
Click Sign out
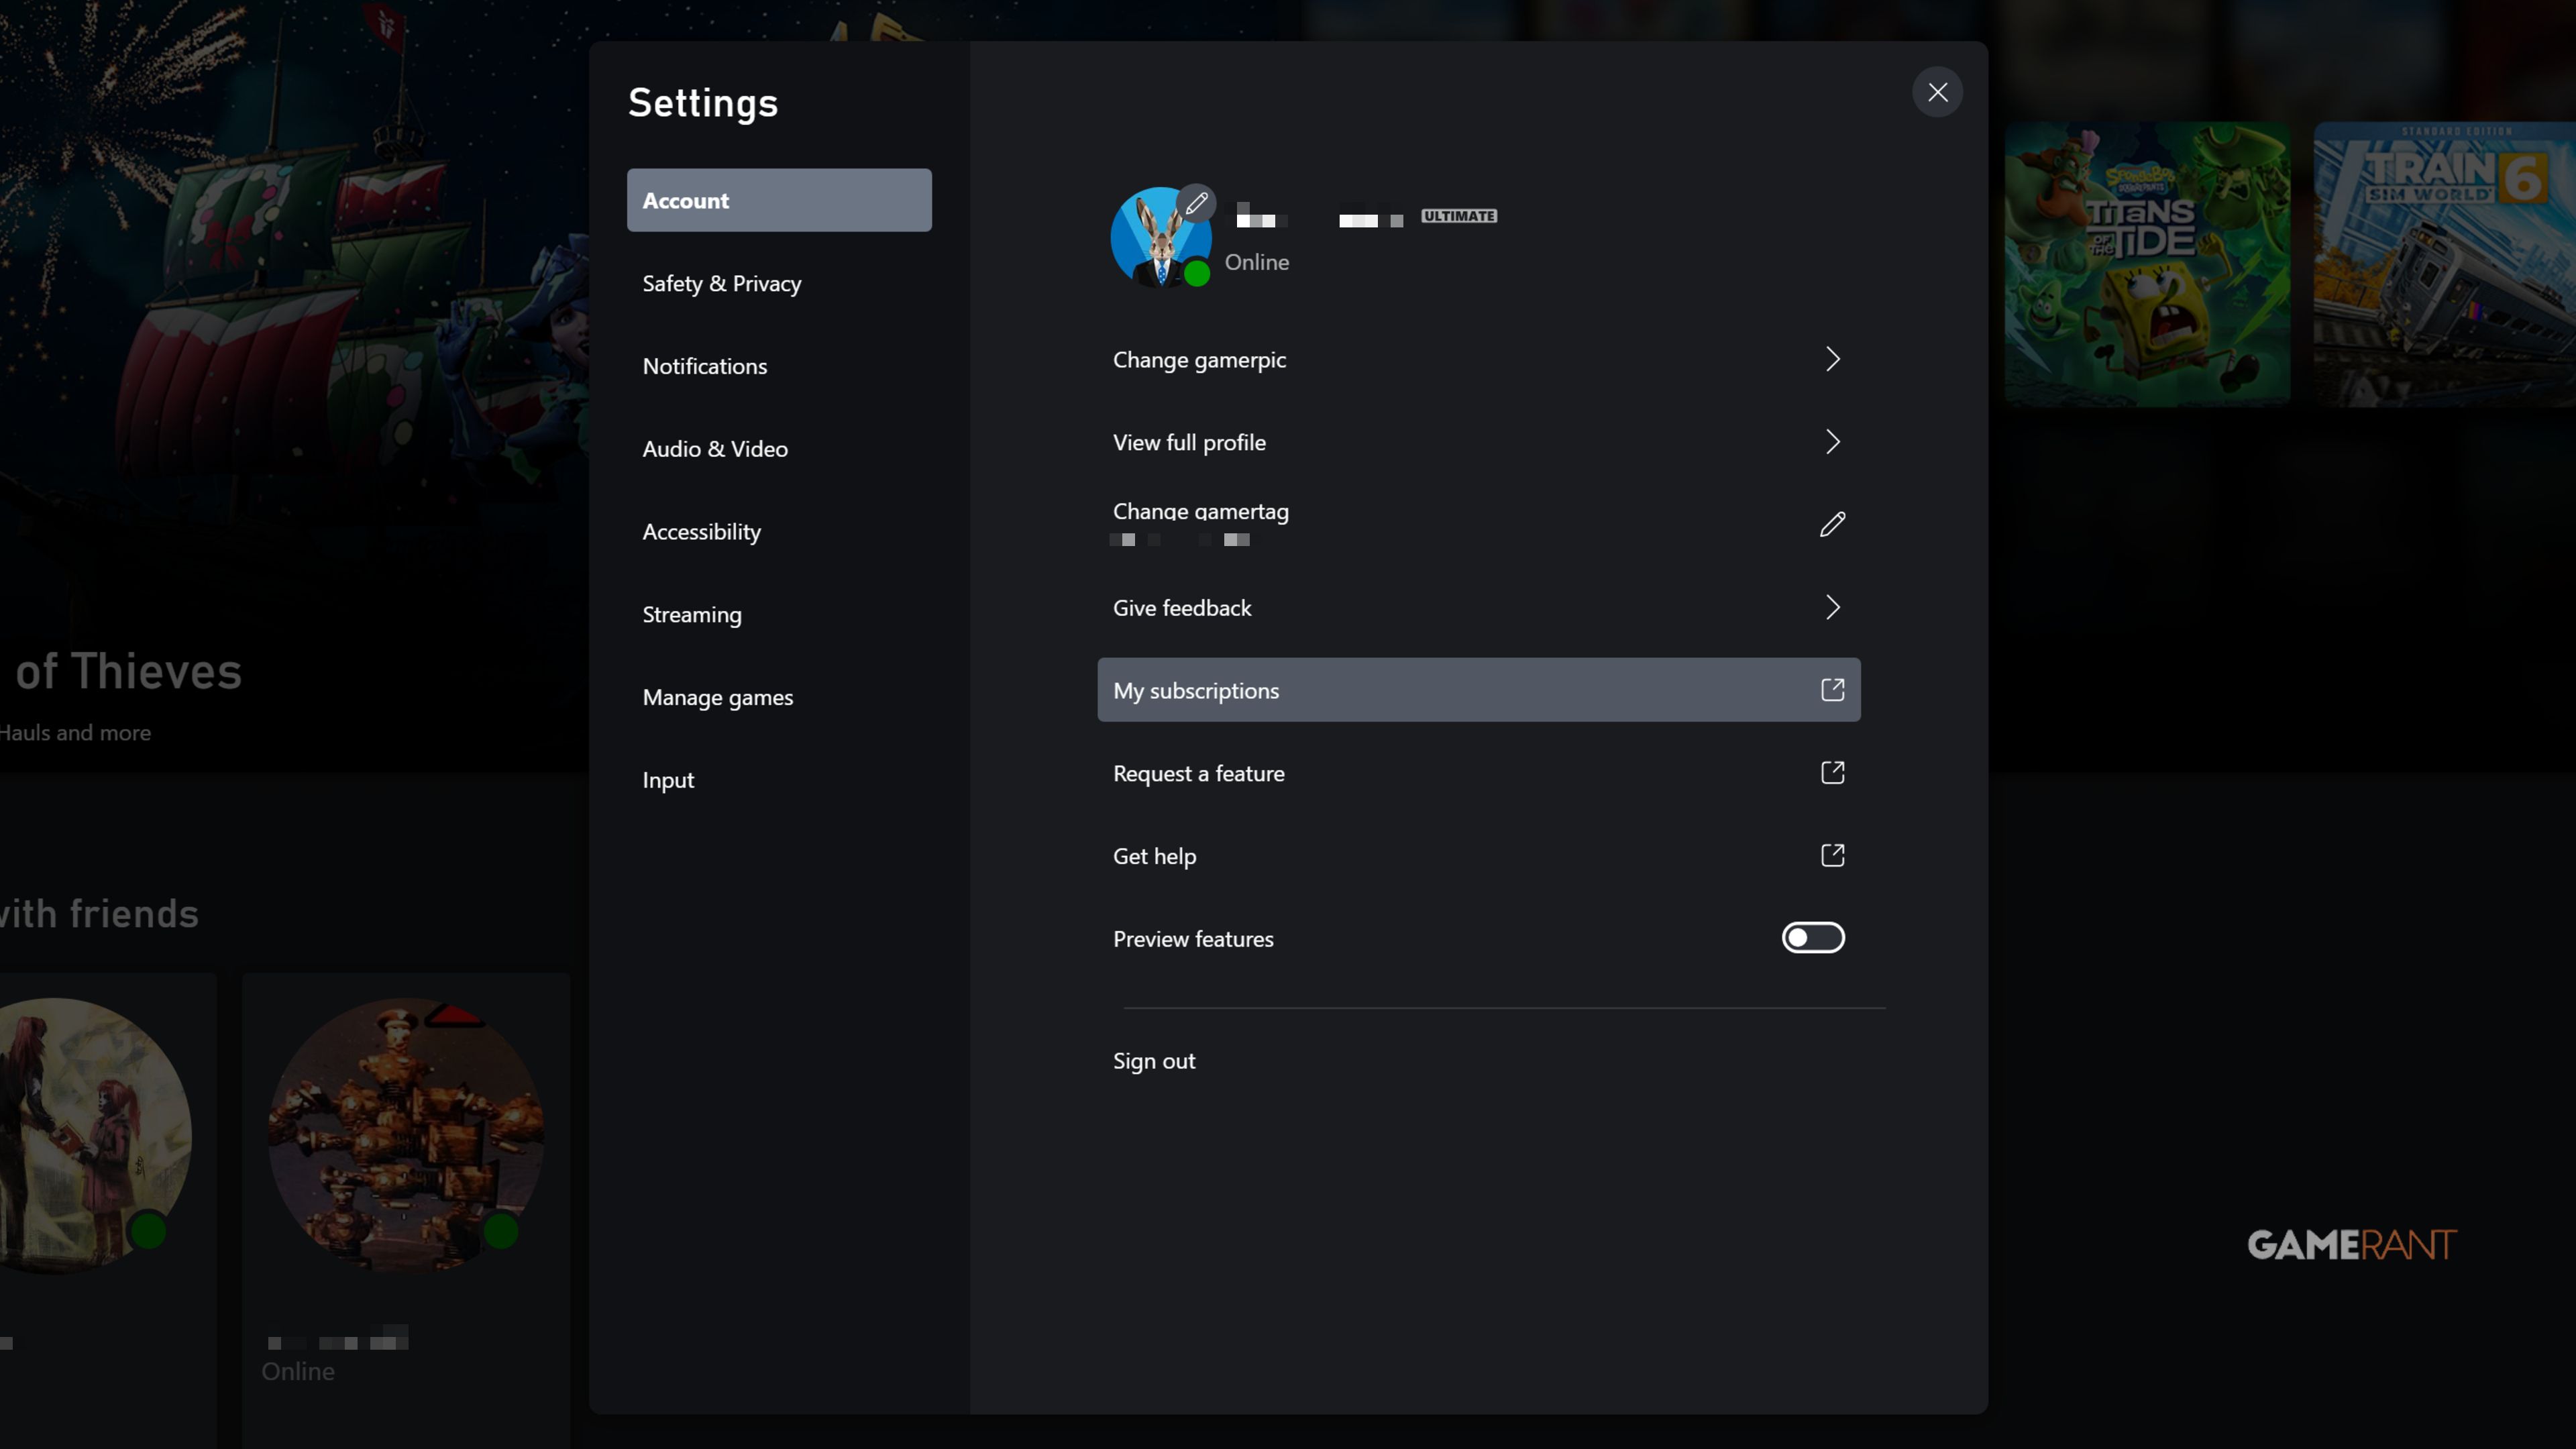(x=1154, y=1061)
